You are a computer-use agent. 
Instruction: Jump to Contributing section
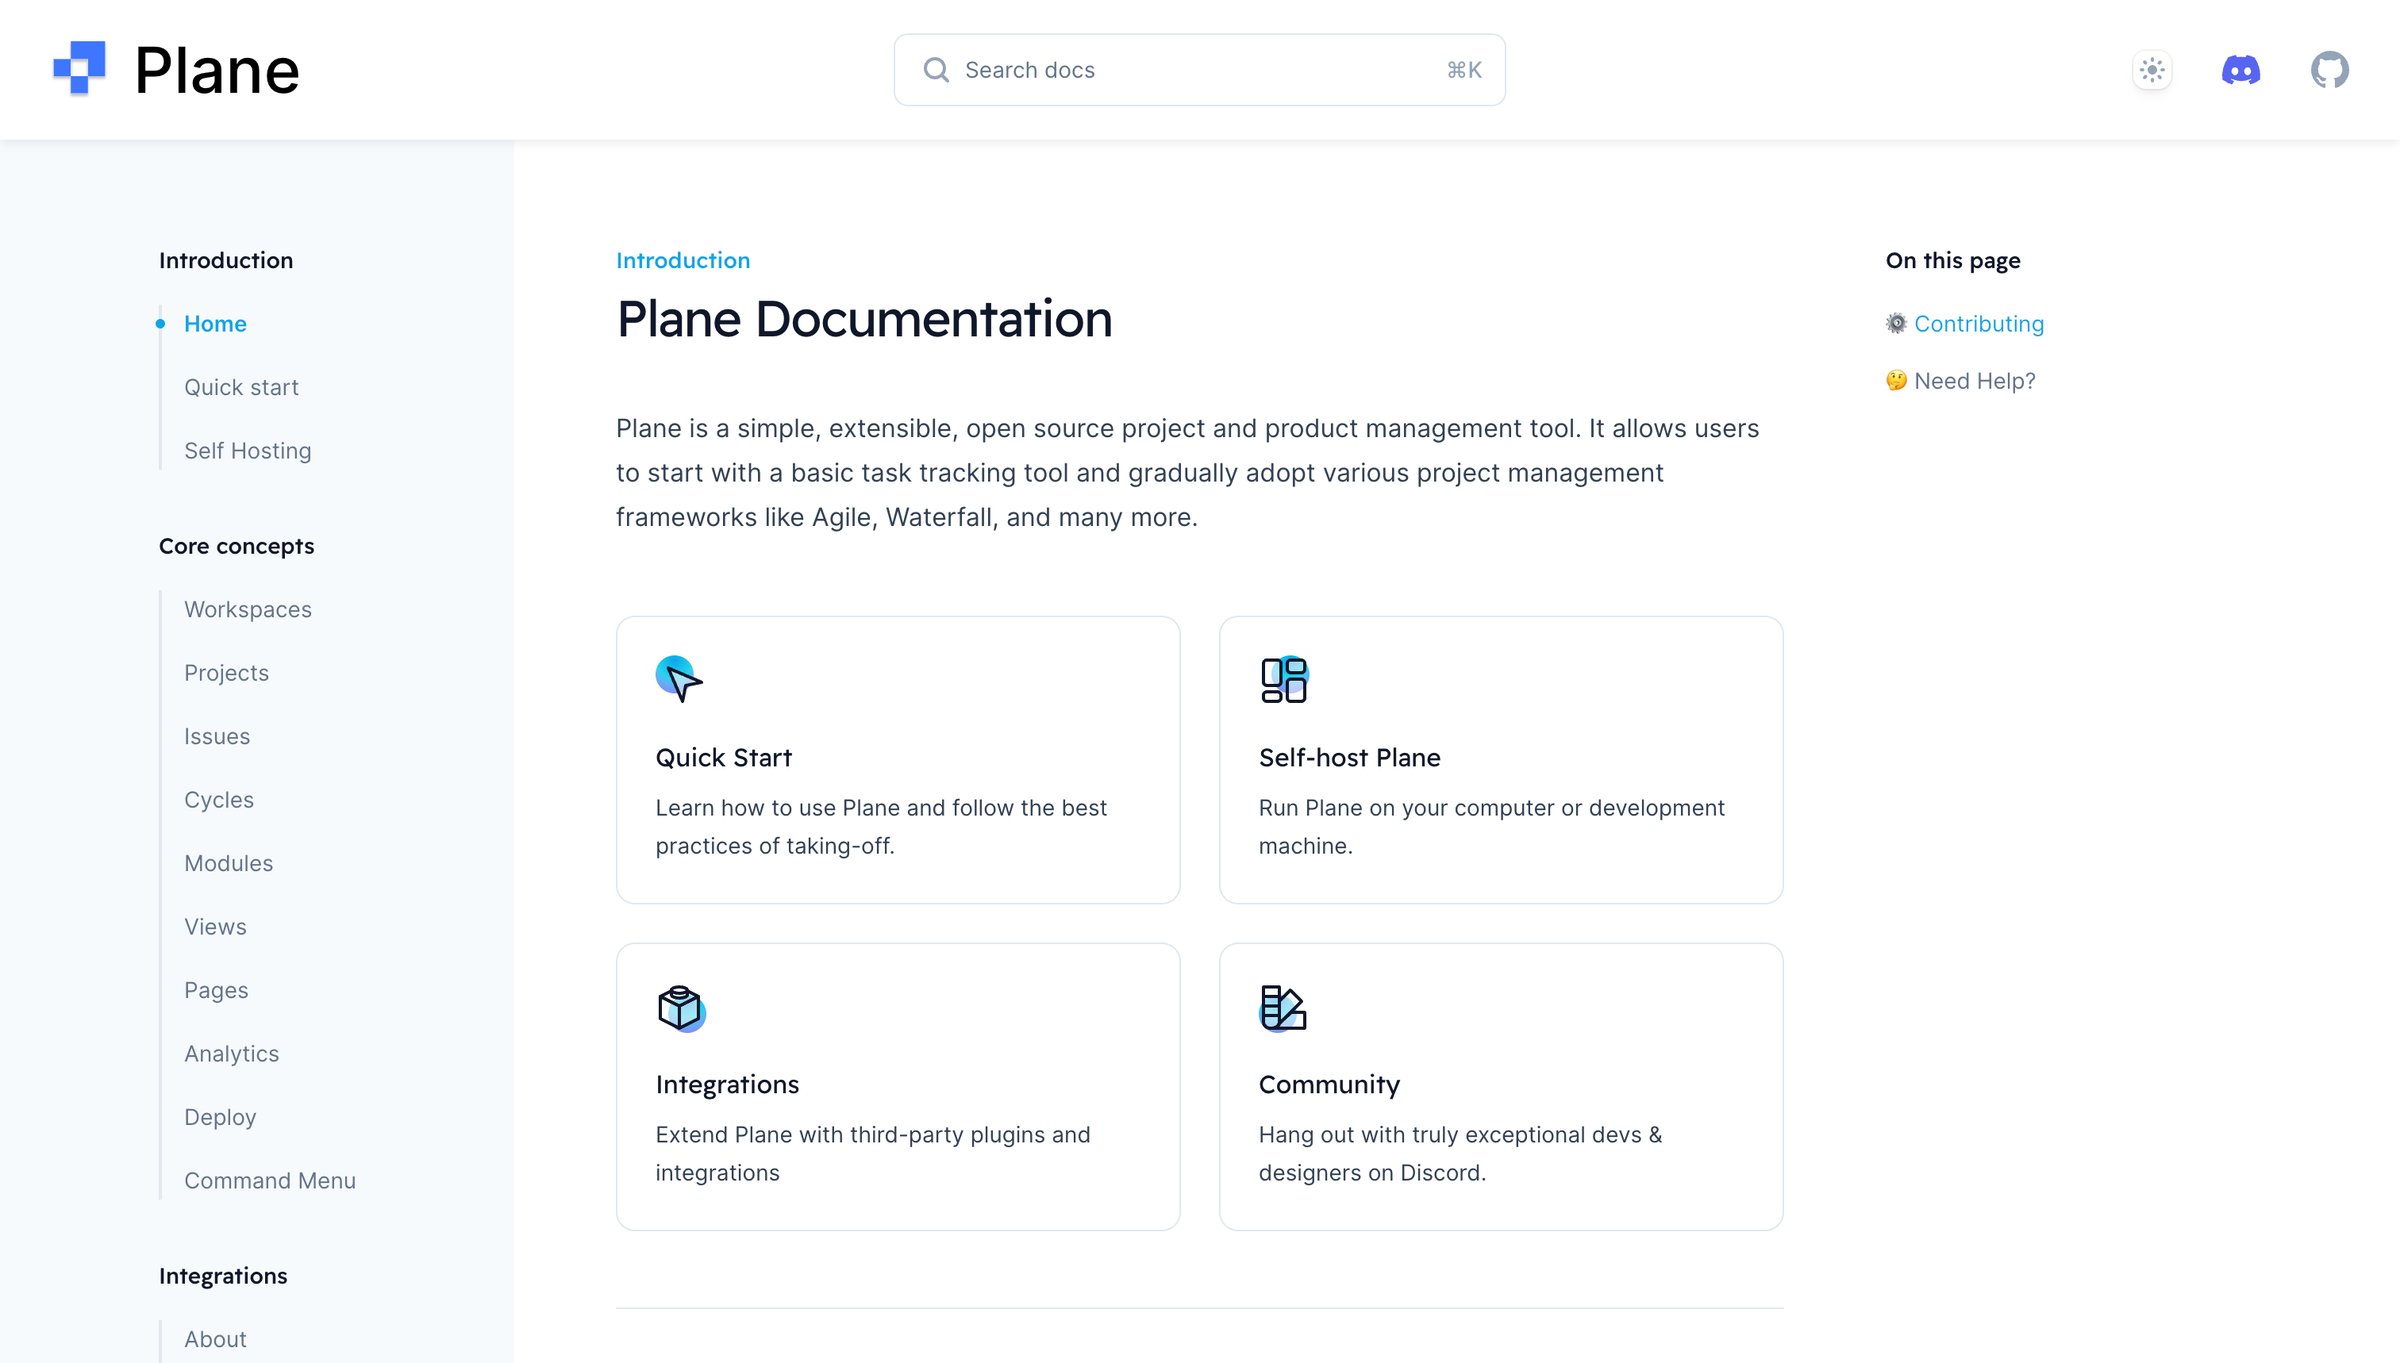coord(1978,324)
